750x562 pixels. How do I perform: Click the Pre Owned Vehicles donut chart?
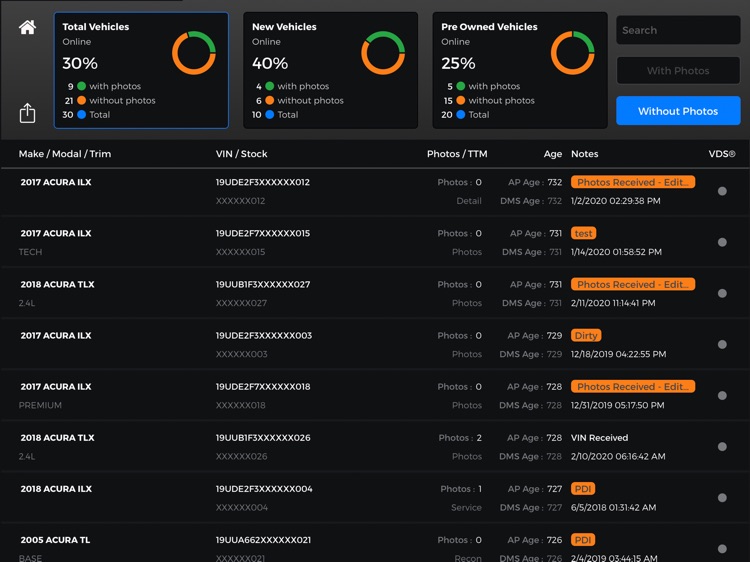point(573,53)
